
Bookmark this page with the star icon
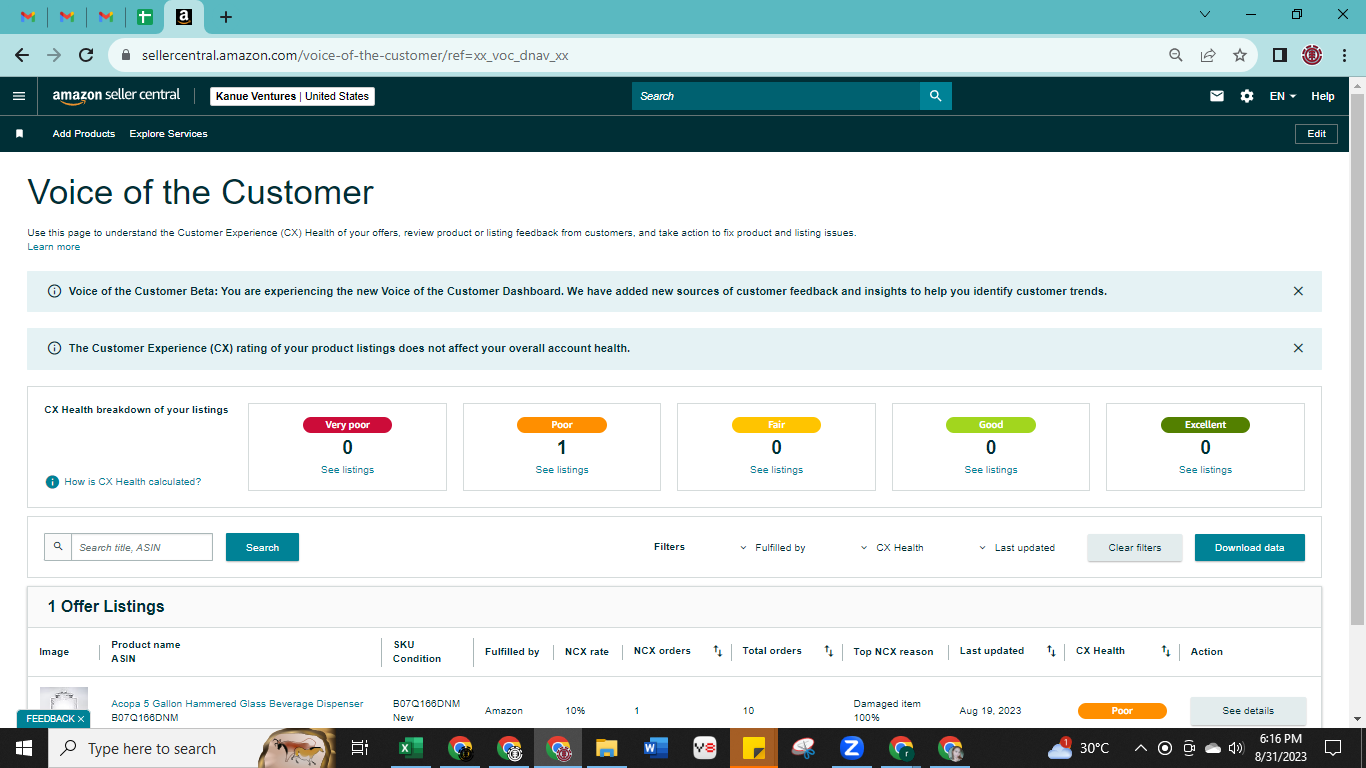point(1240,55)
